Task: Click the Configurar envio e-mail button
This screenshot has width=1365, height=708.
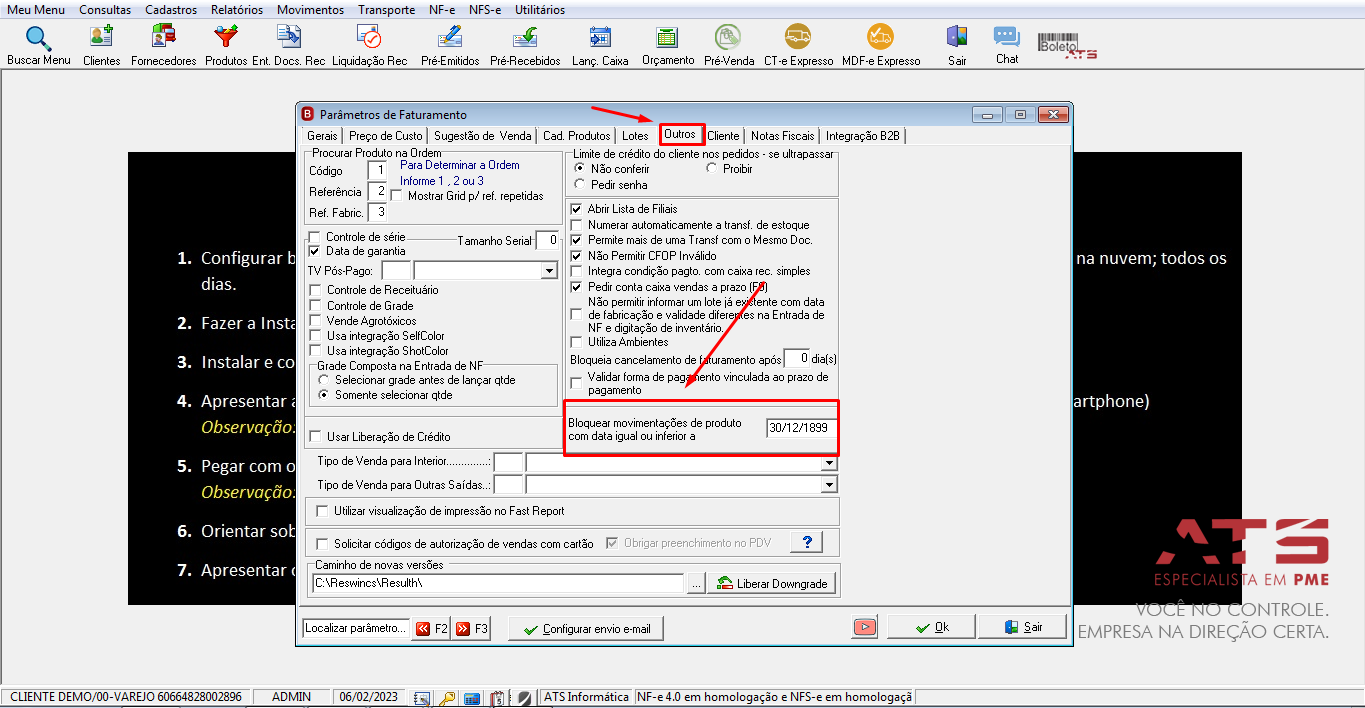Action: click(586, 628)
